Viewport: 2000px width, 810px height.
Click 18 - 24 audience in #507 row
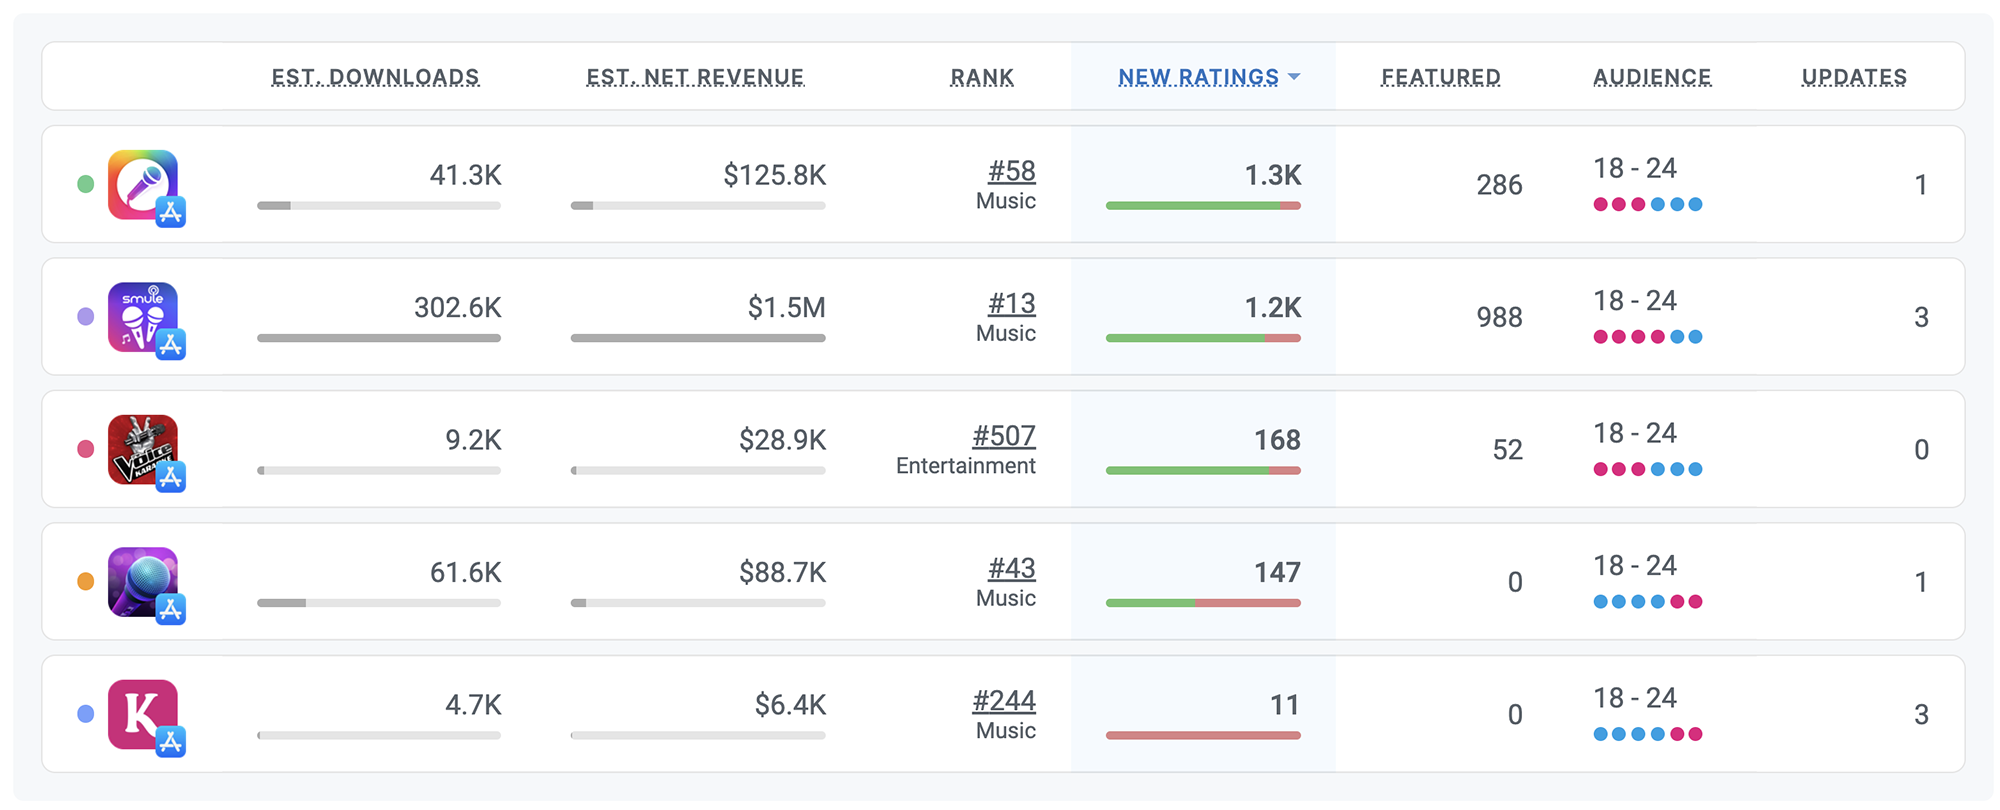click(1635, 433)
